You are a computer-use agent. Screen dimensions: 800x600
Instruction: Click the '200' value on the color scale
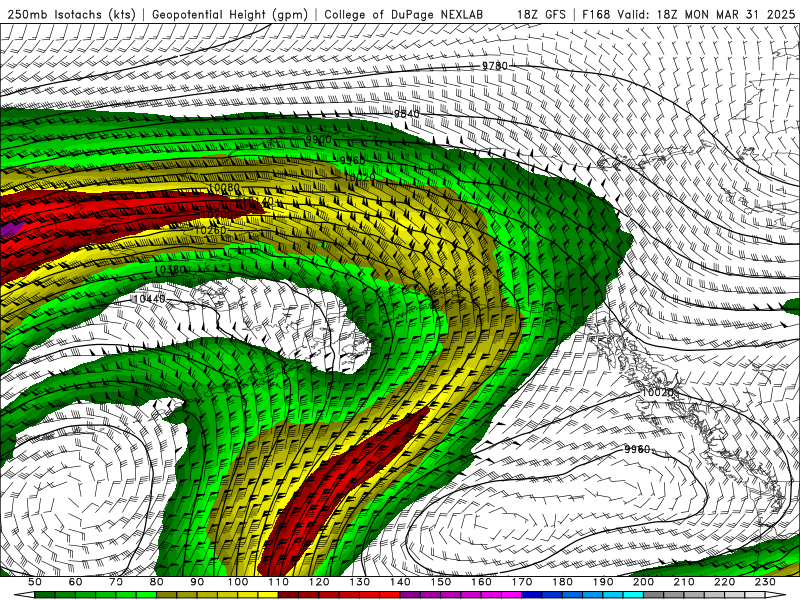pyautogui.click(x=643, y=582)
